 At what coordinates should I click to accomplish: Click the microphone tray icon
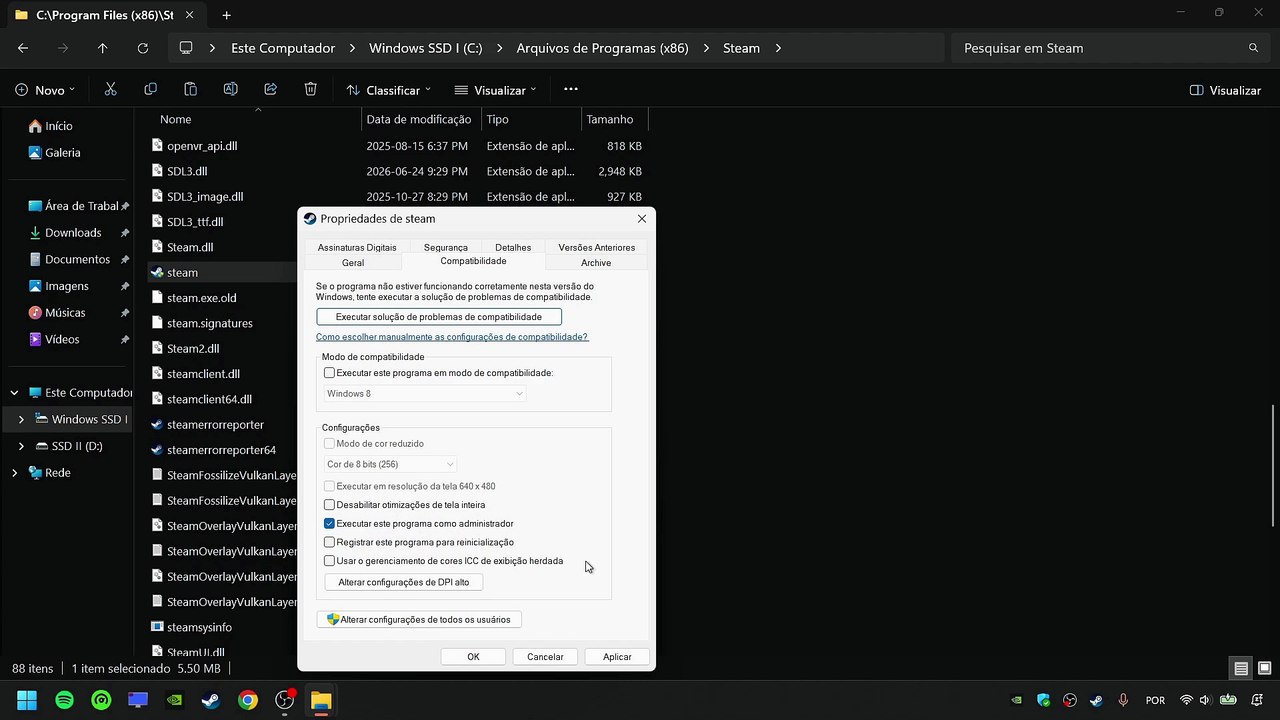(x=1123, y=700)
